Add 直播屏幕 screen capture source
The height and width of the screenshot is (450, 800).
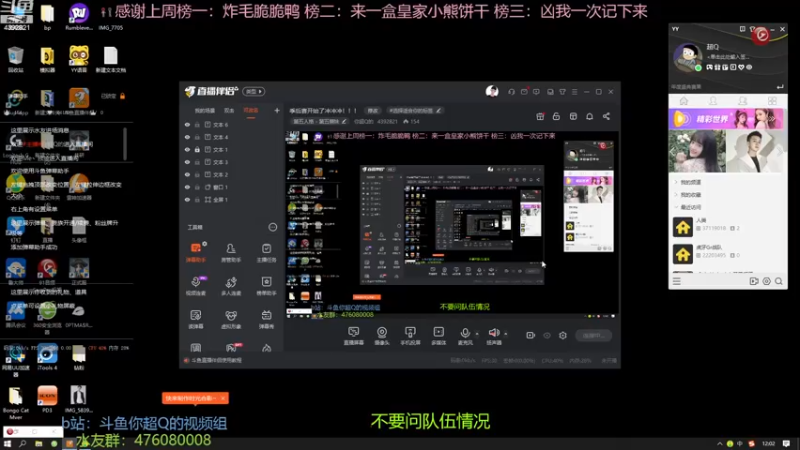tap(354, 336)
